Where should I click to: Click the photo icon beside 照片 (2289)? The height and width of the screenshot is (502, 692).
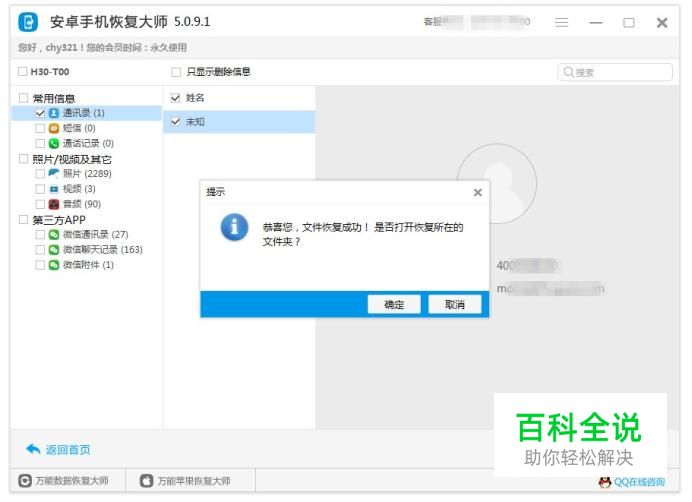click(x=54, y=174)
